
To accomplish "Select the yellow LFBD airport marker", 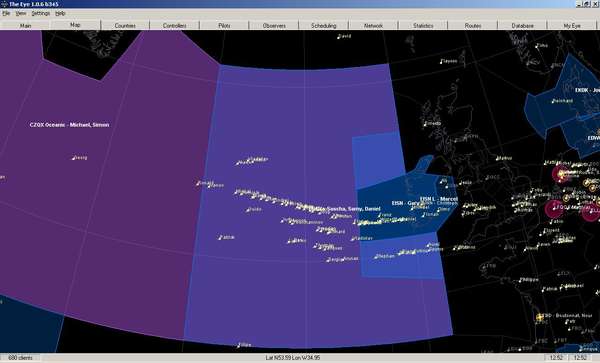I will point(540,317).
